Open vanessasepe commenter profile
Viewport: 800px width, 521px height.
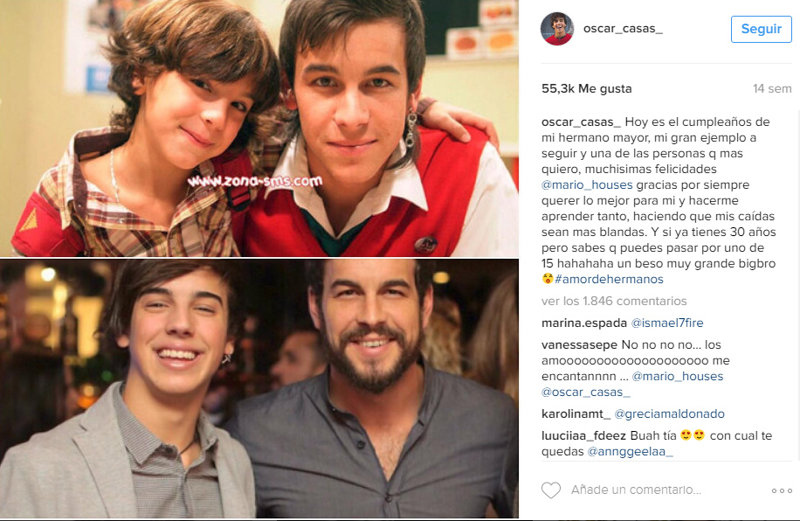579,345
